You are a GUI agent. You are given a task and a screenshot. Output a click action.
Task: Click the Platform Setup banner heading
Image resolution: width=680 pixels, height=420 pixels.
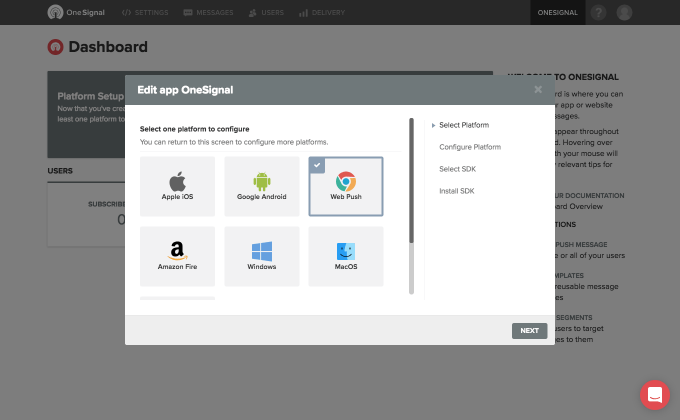click(x=91, y=96)
